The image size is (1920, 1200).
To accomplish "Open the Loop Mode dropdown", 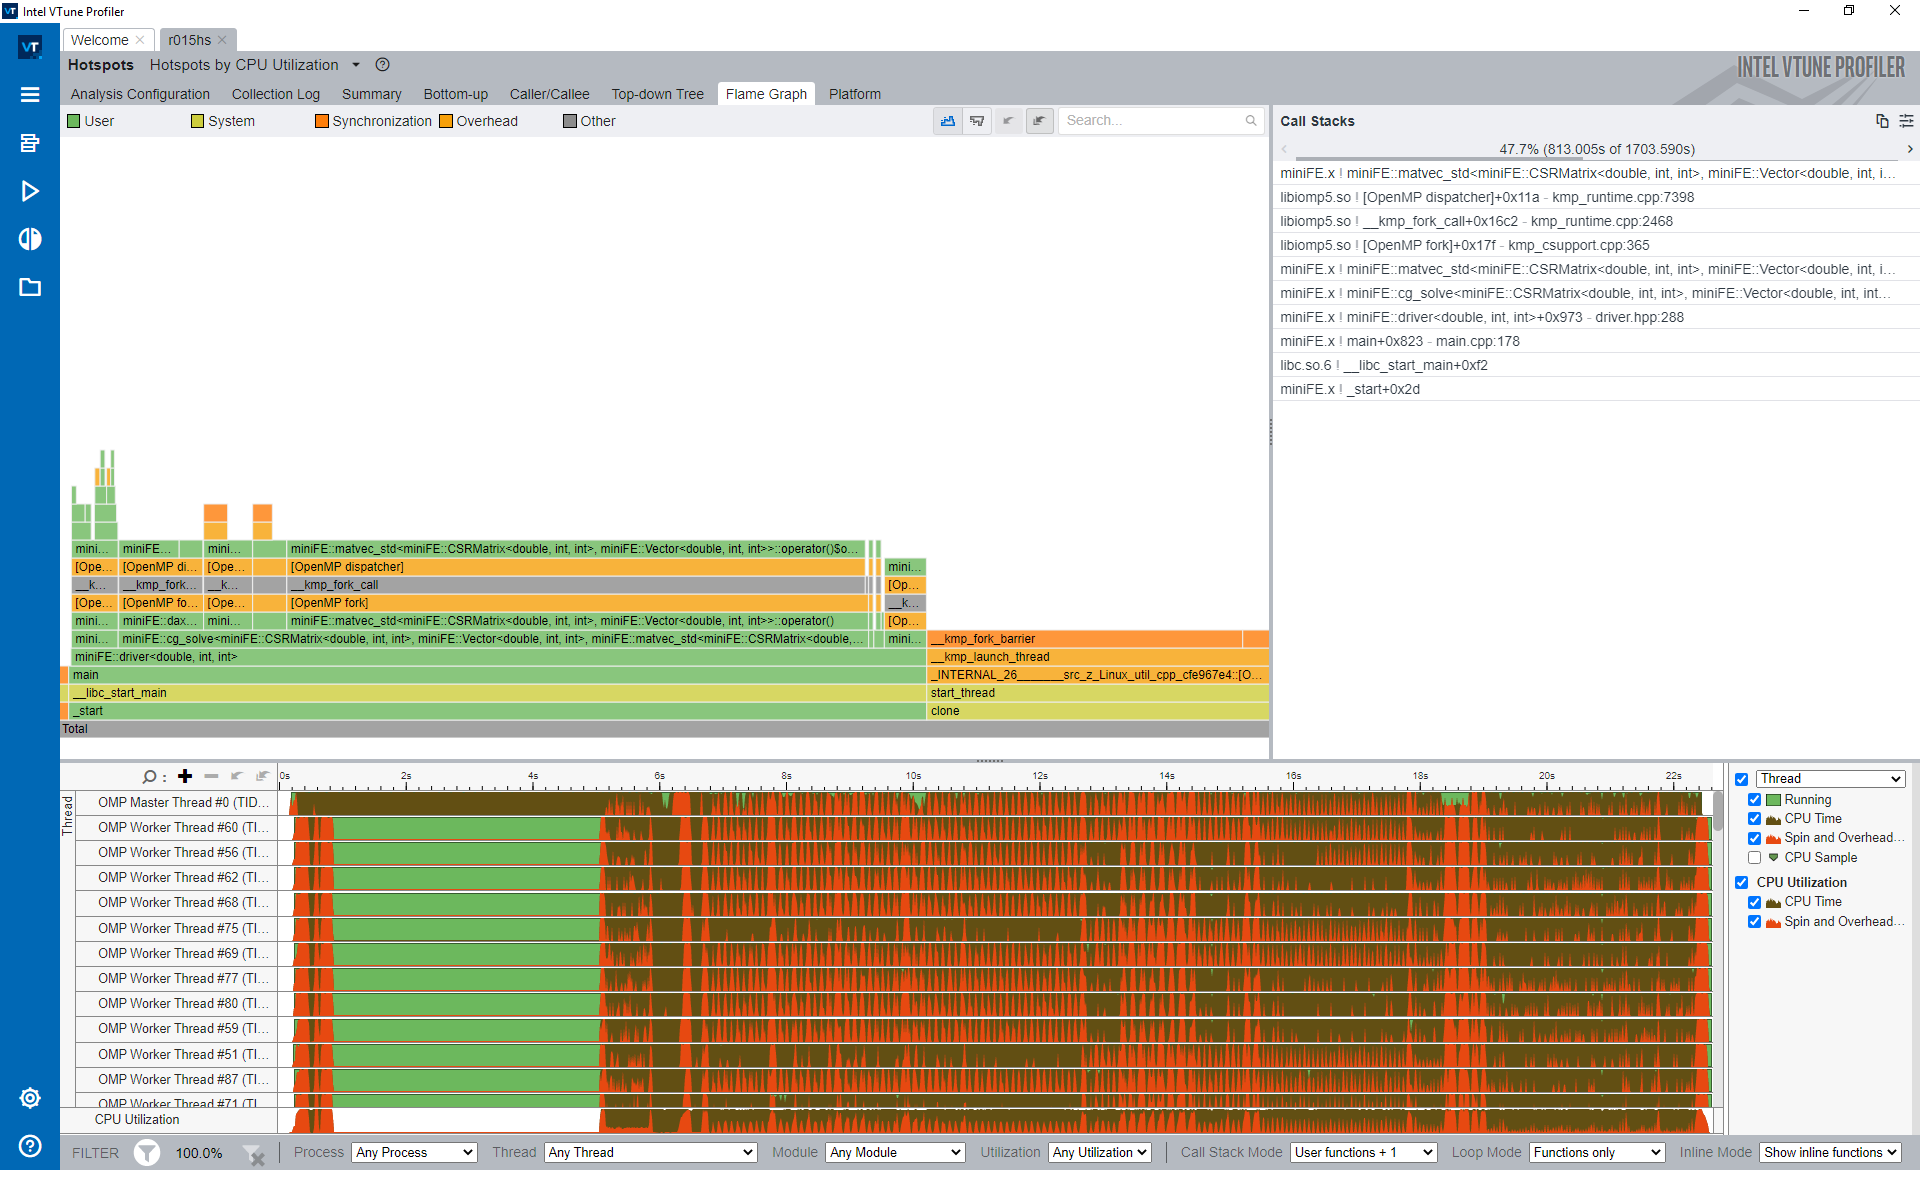I will 1597,1153.
